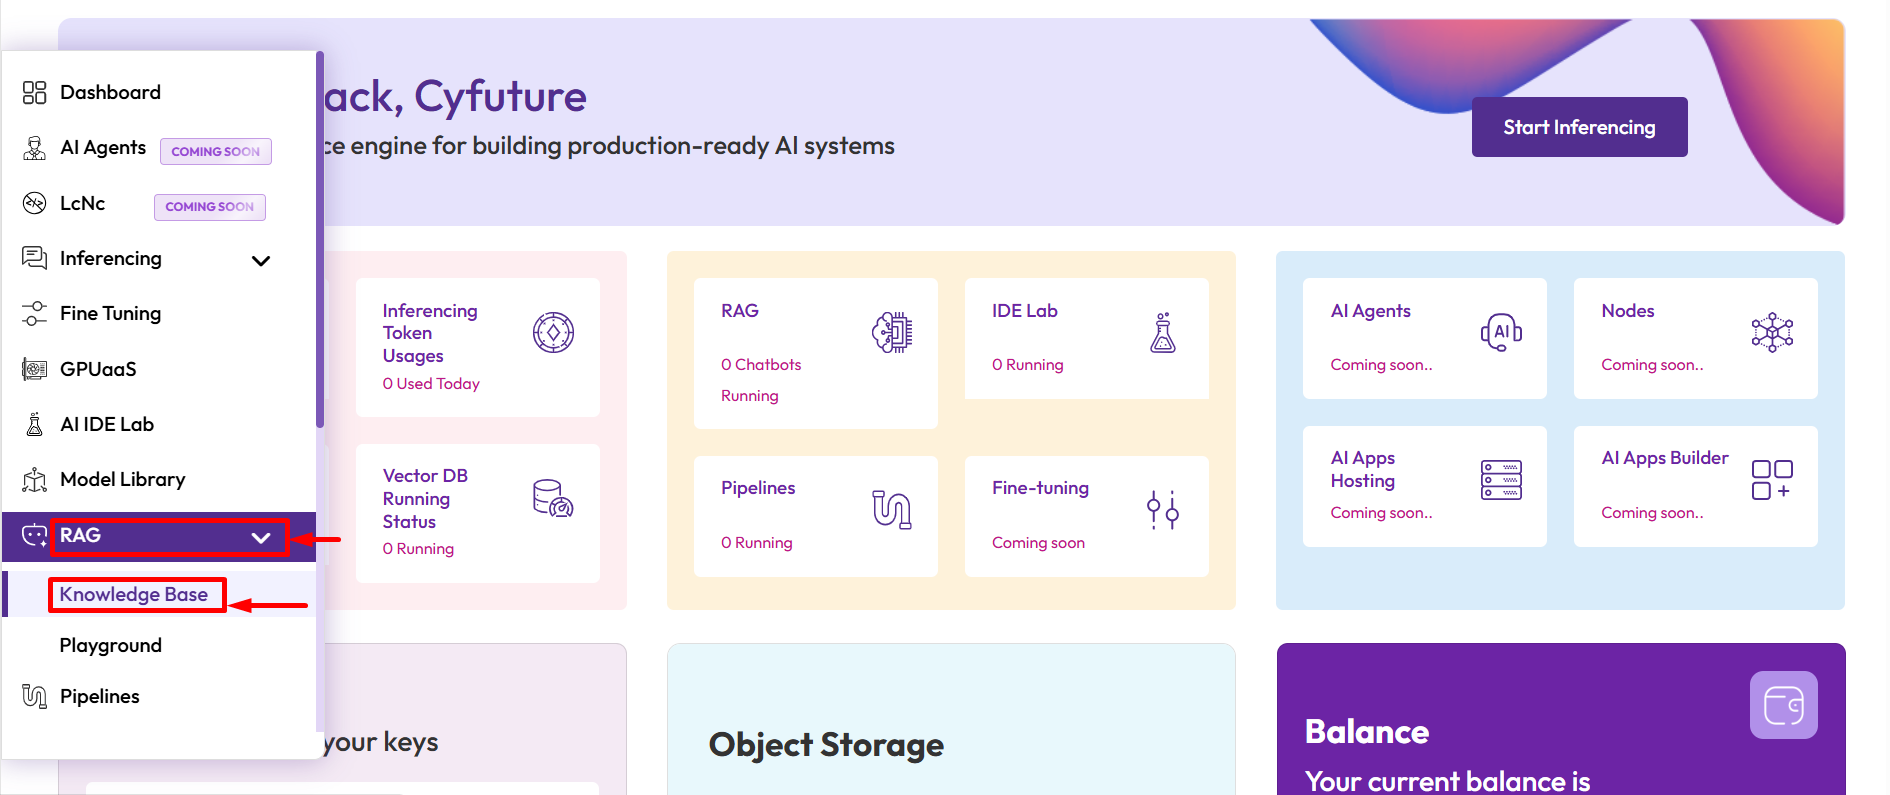
Task: Select Playground in the RAG submenu
Action: pyautogui.click(x=111, y=646)
